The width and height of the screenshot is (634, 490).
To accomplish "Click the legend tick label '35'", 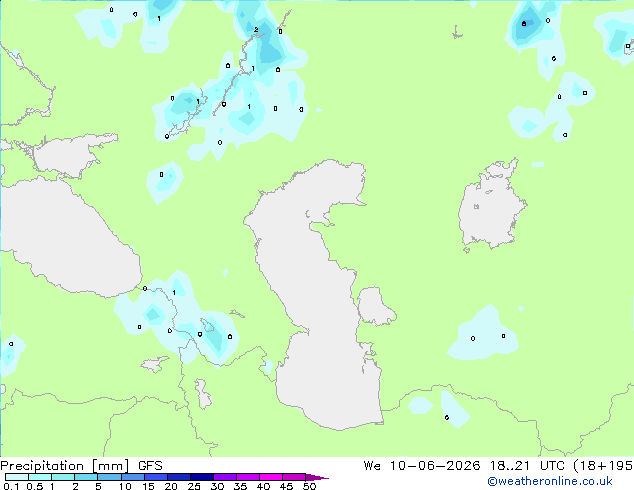I will click(240, 486).
